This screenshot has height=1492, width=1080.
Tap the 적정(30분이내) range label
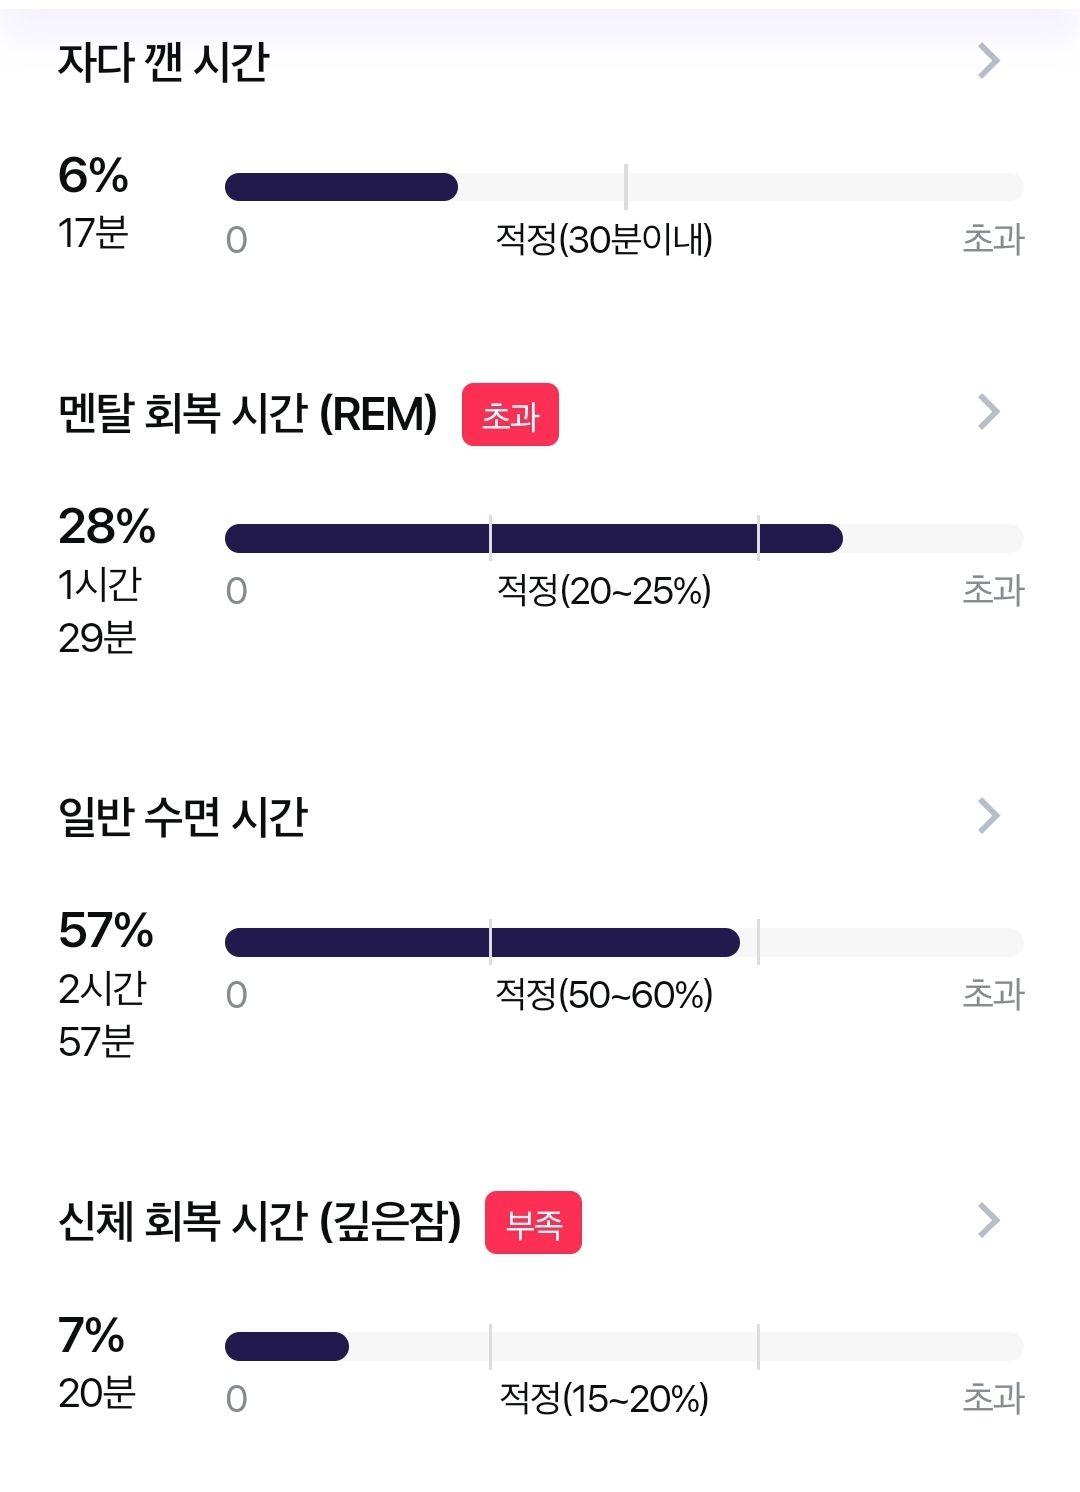(604, 239)
